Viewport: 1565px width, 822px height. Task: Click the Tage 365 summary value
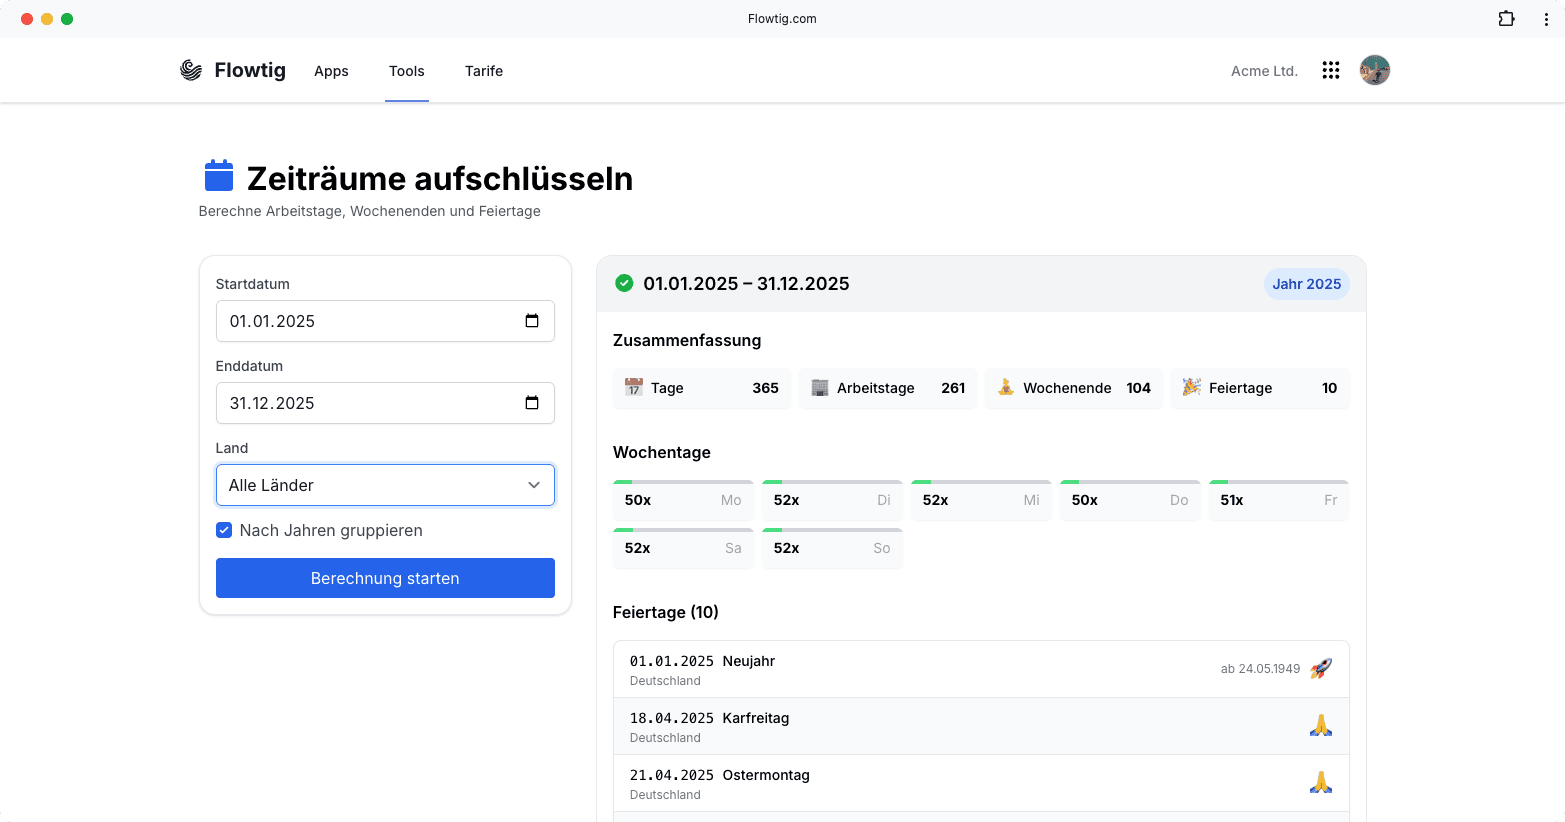(765, 388)
